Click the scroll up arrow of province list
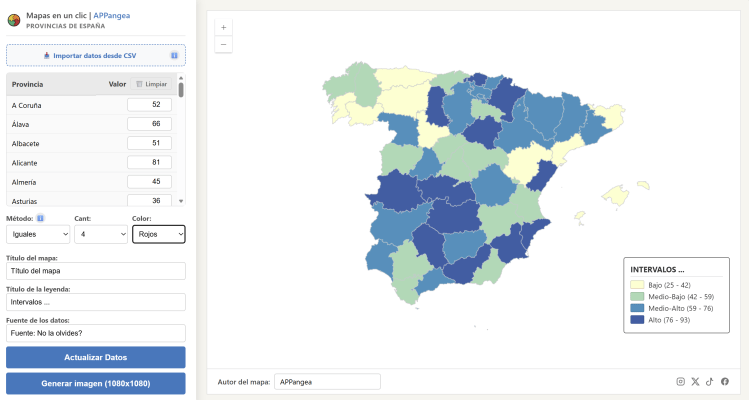The width and height of the screenshot is (749, 400). click(181, 77)
